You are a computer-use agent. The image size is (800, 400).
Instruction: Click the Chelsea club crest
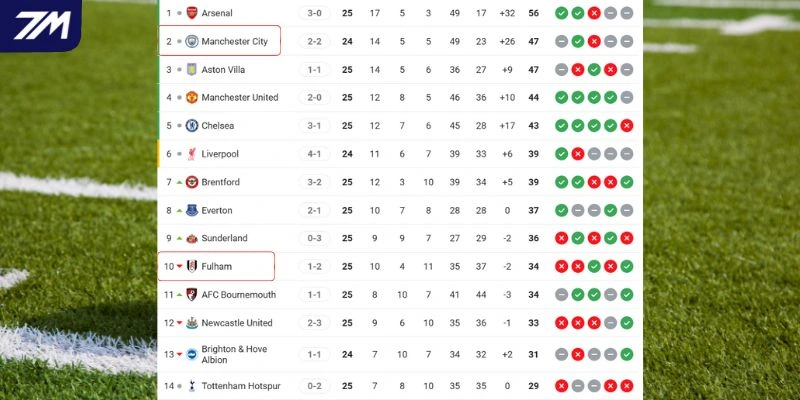point(192,126)
